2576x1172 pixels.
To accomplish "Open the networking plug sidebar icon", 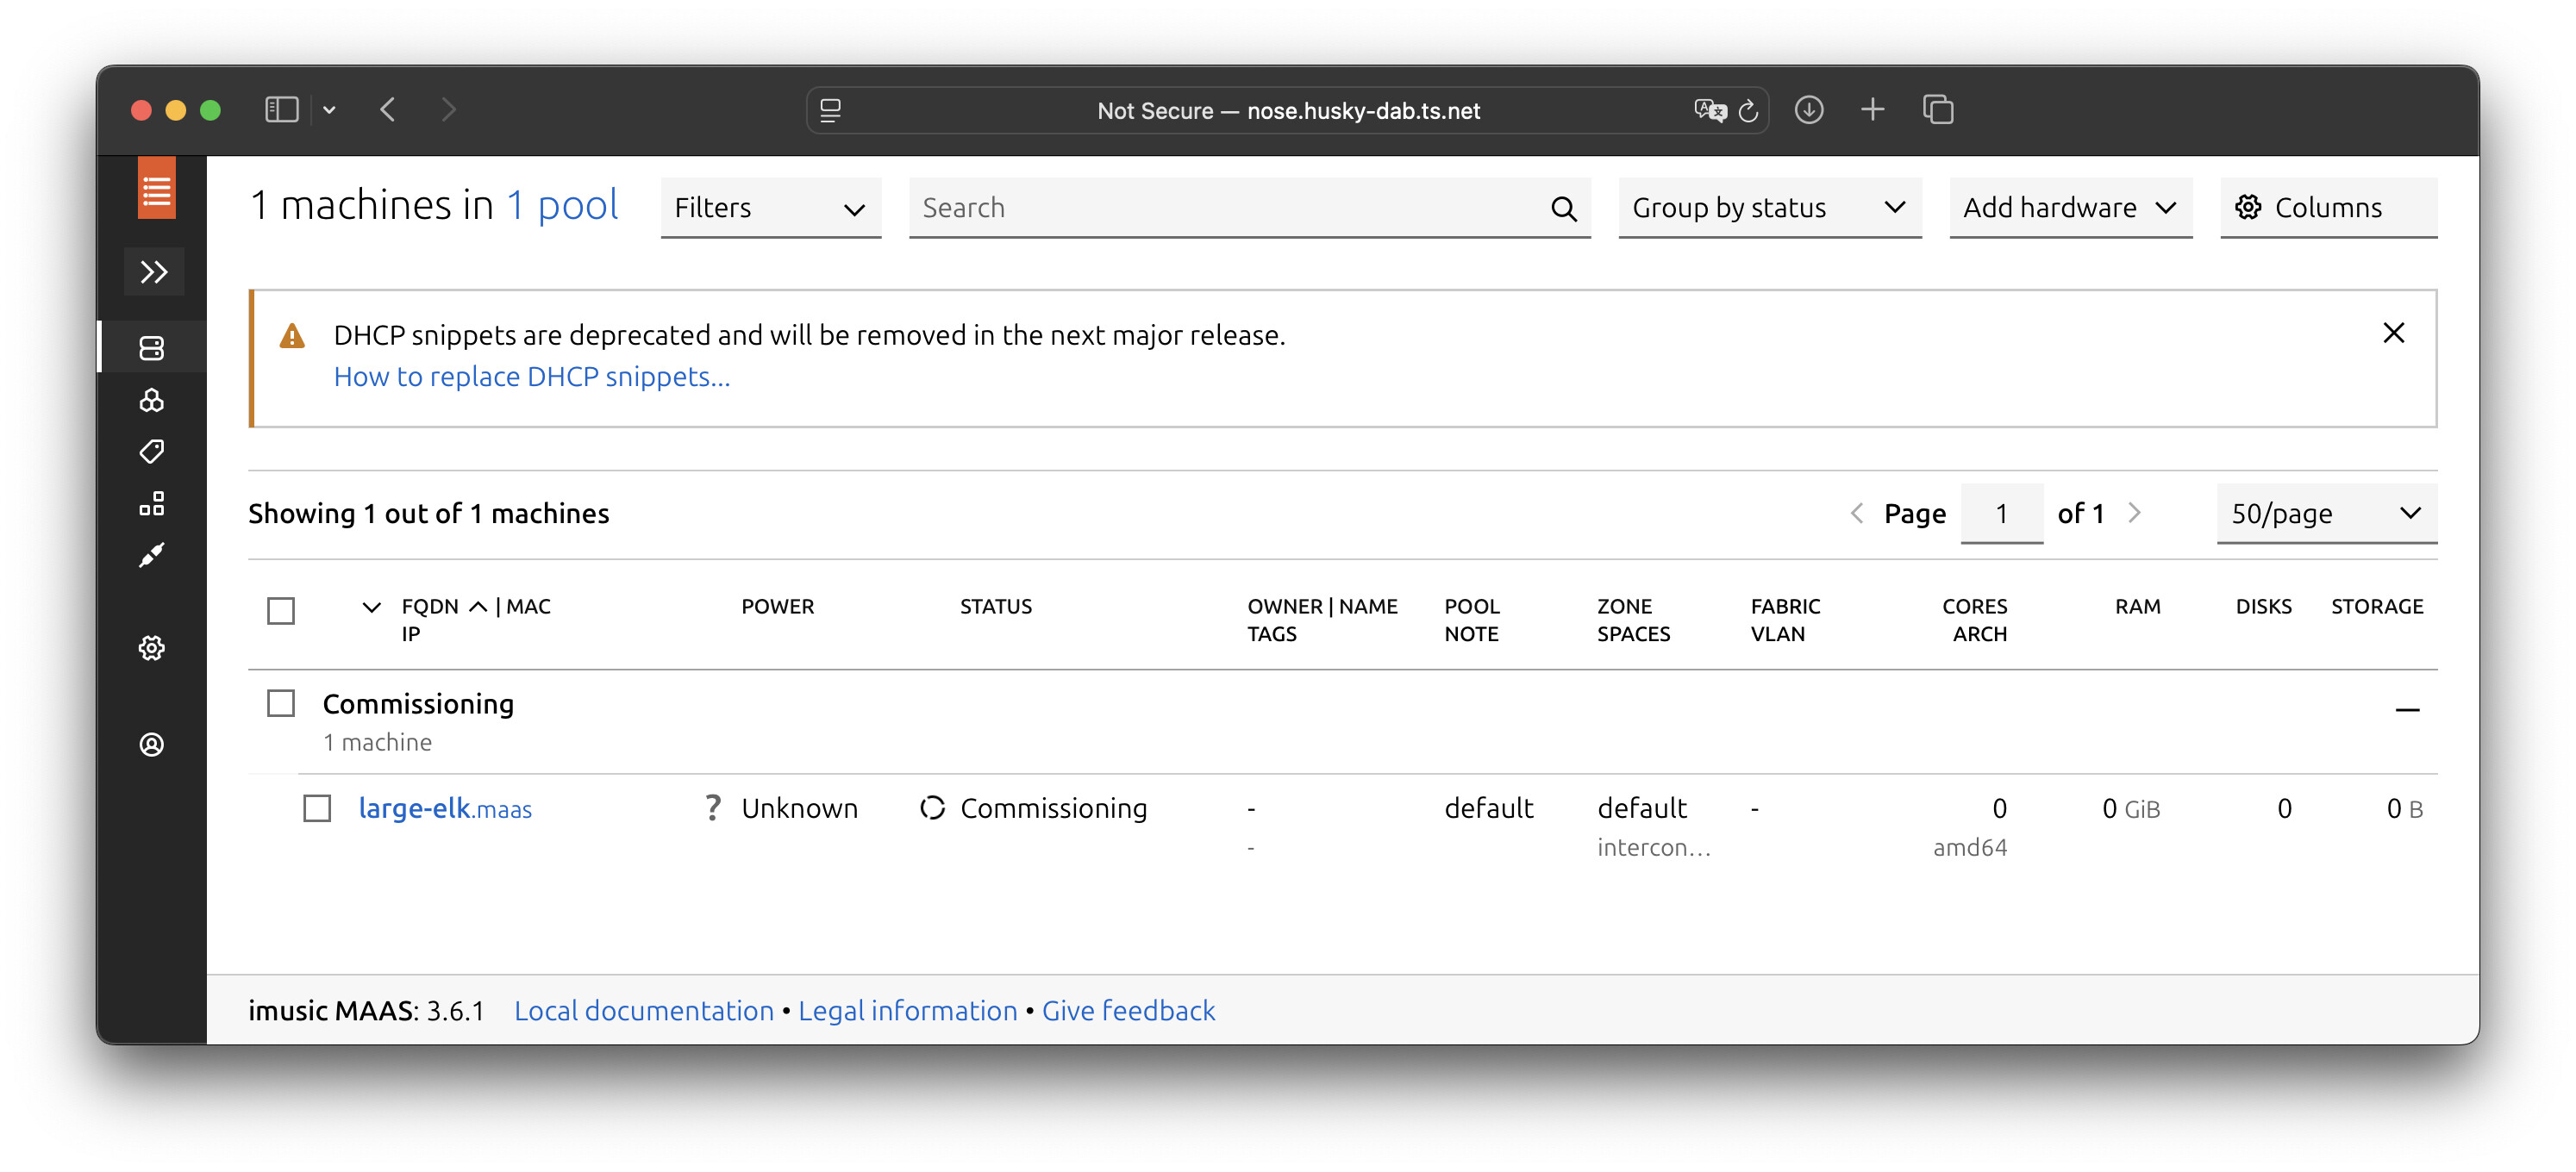I will coord(151,555).
